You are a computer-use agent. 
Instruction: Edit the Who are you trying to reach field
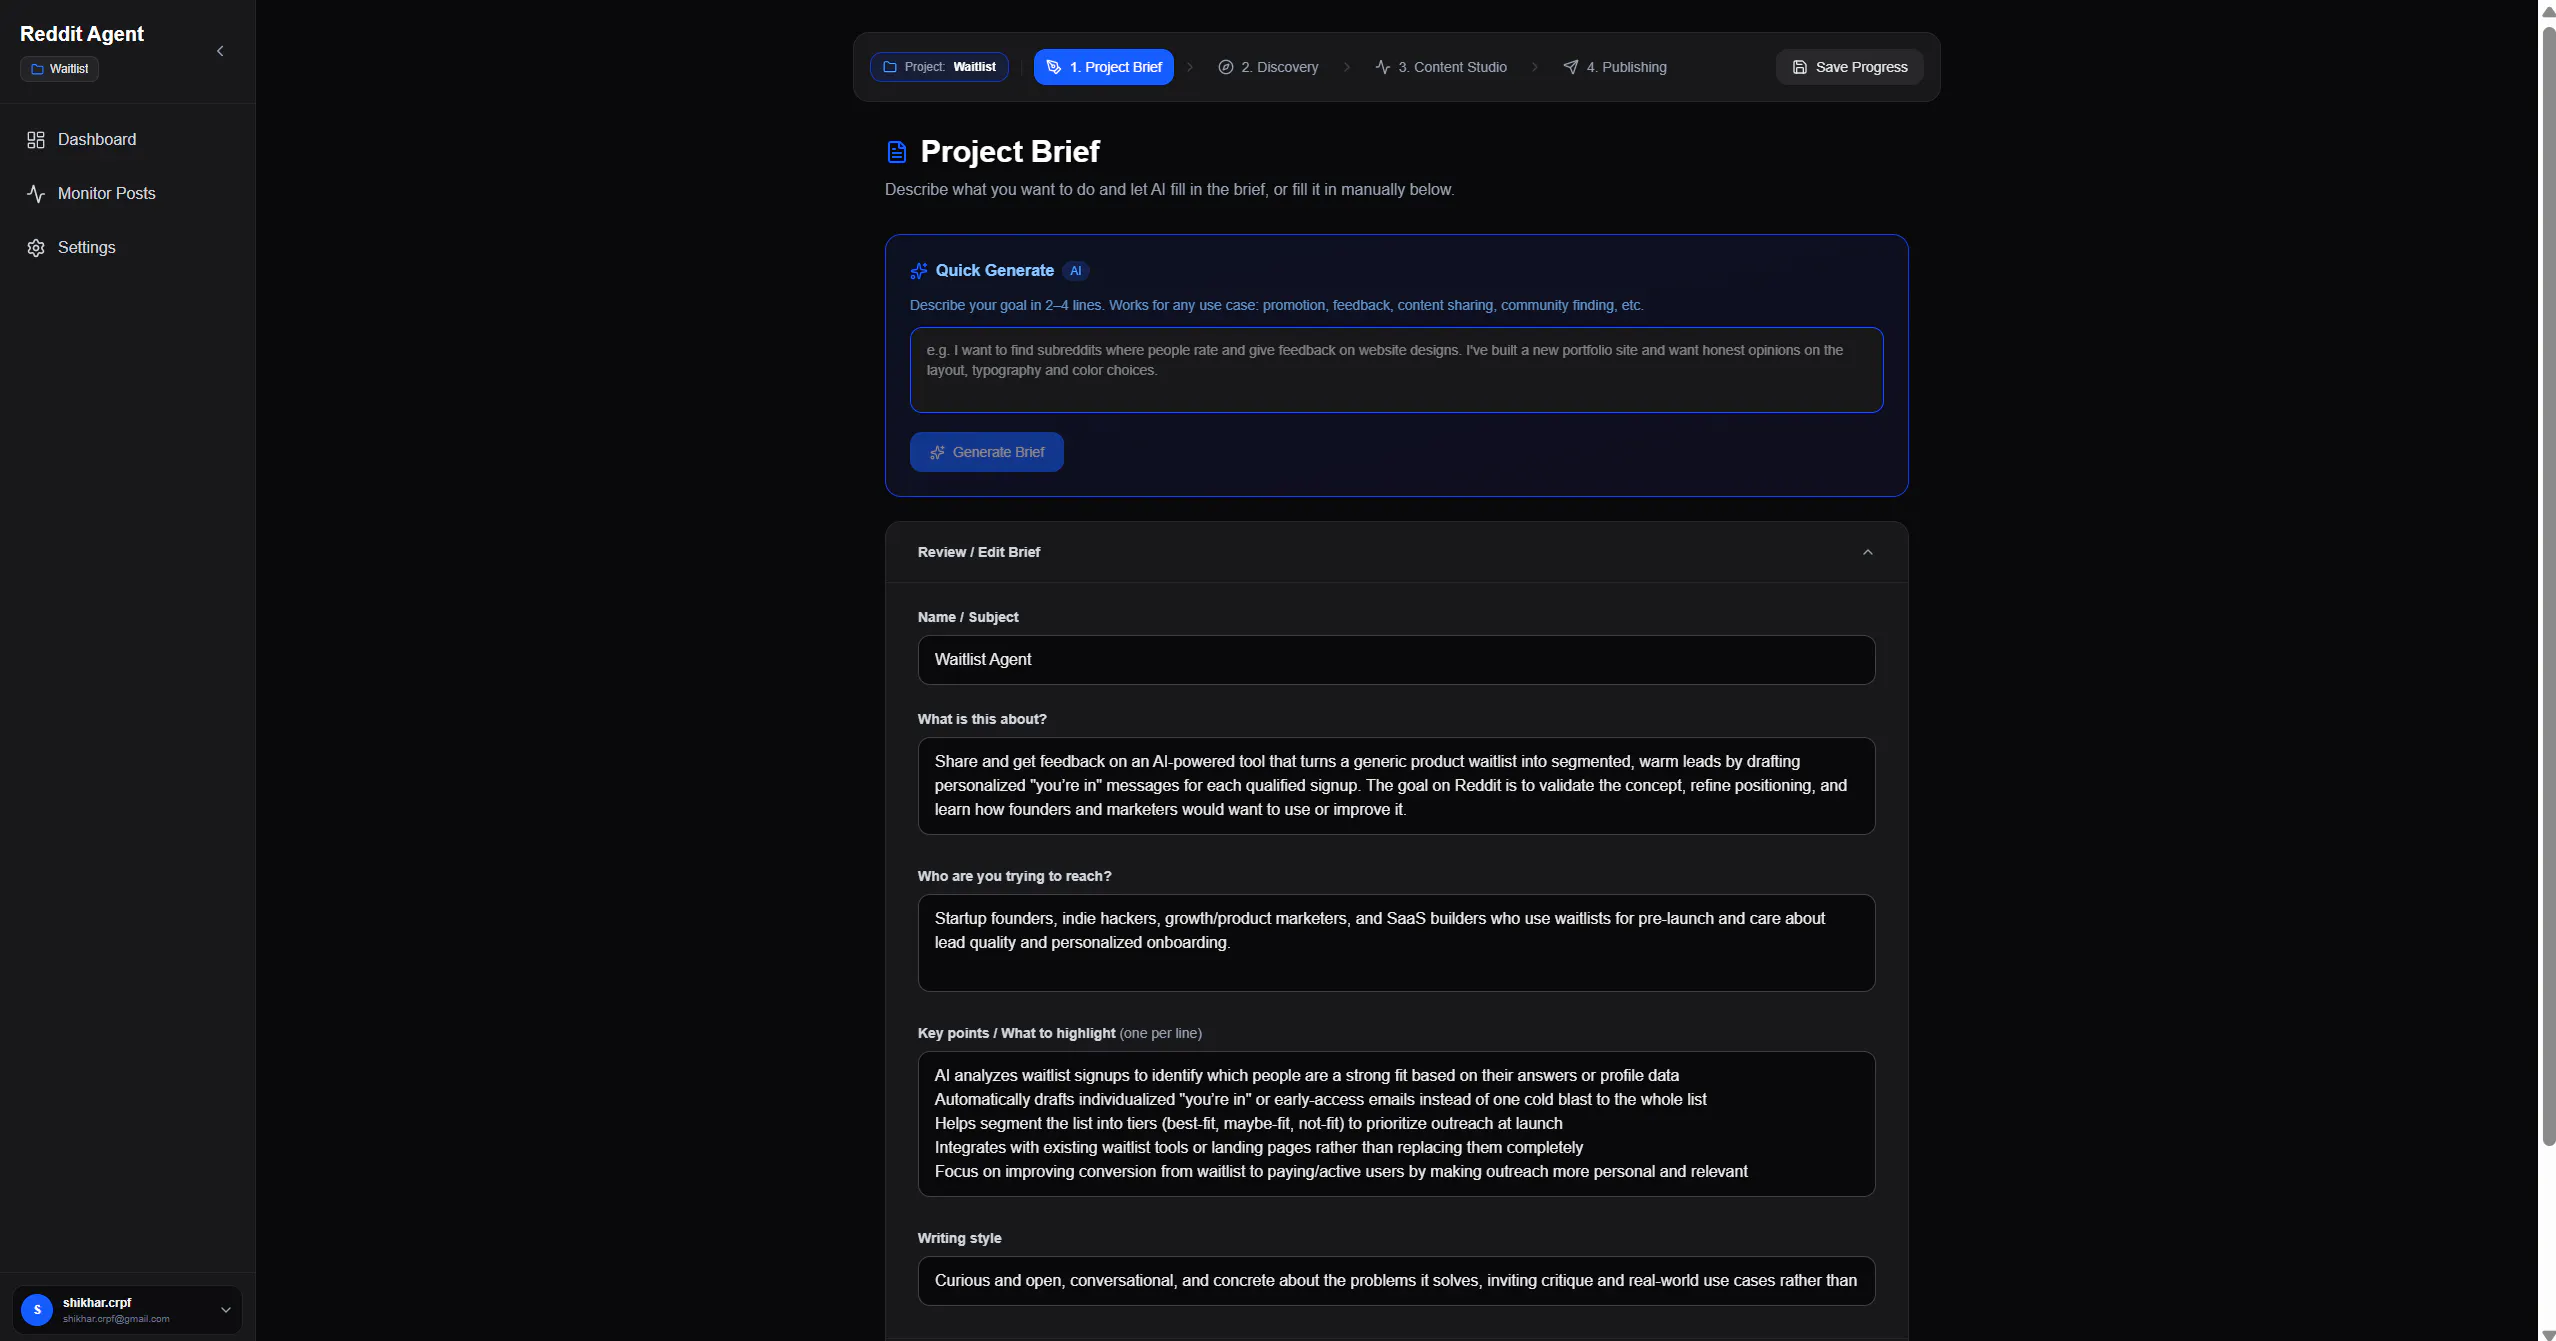(1396, 943)
